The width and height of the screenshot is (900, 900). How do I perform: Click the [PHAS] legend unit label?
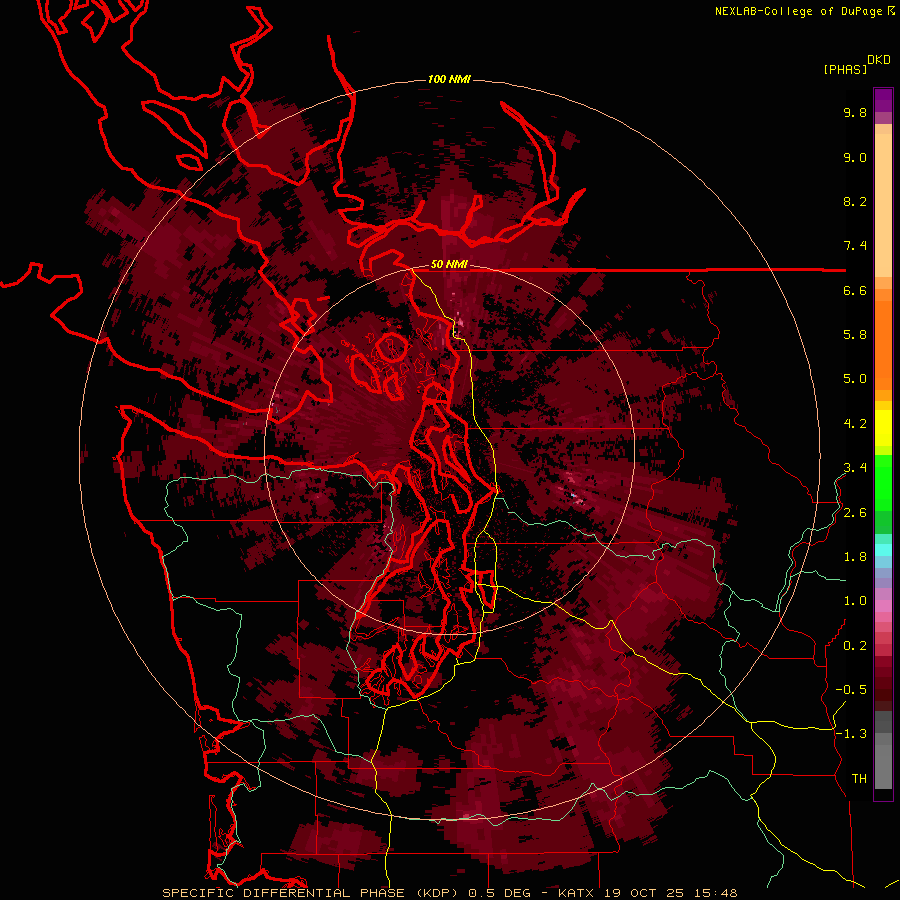[x=845, y=69]
